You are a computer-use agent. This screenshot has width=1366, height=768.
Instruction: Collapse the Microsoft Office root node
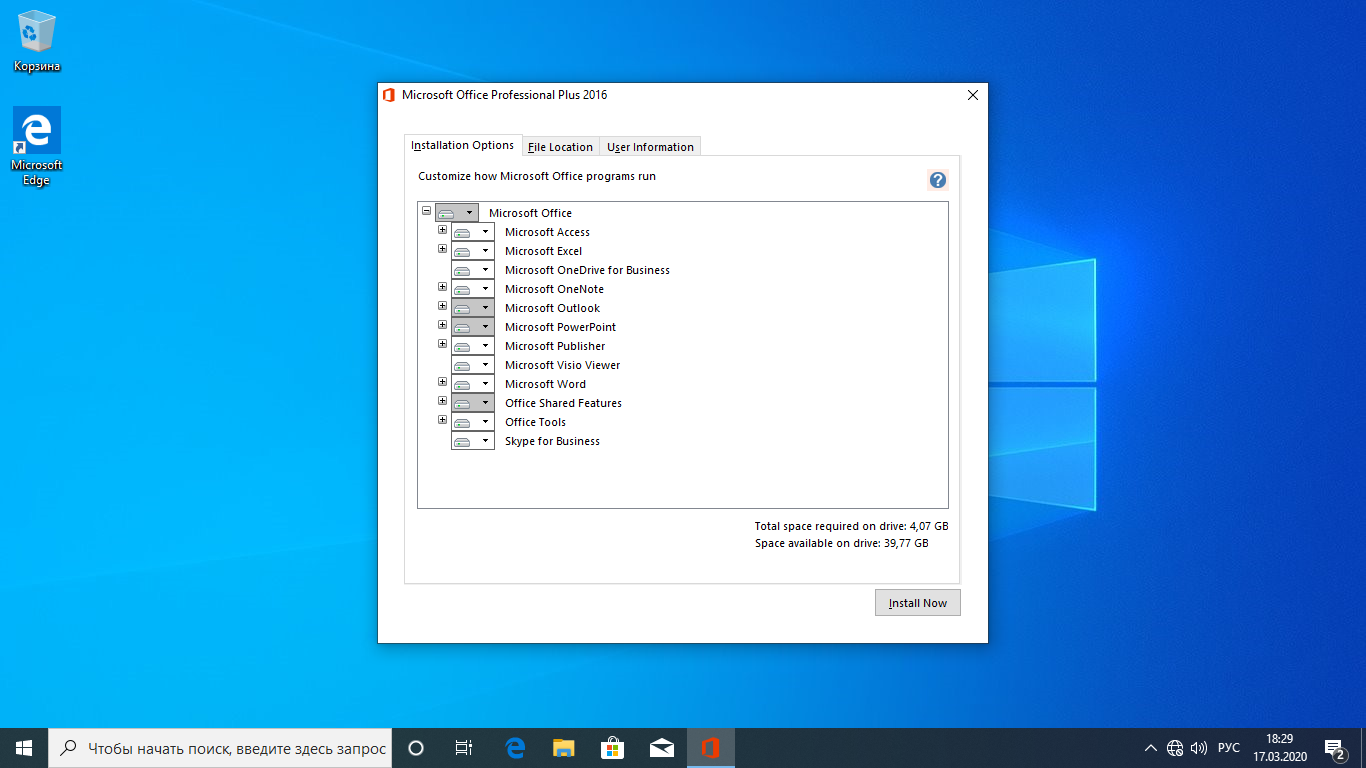tap(426, 211)
